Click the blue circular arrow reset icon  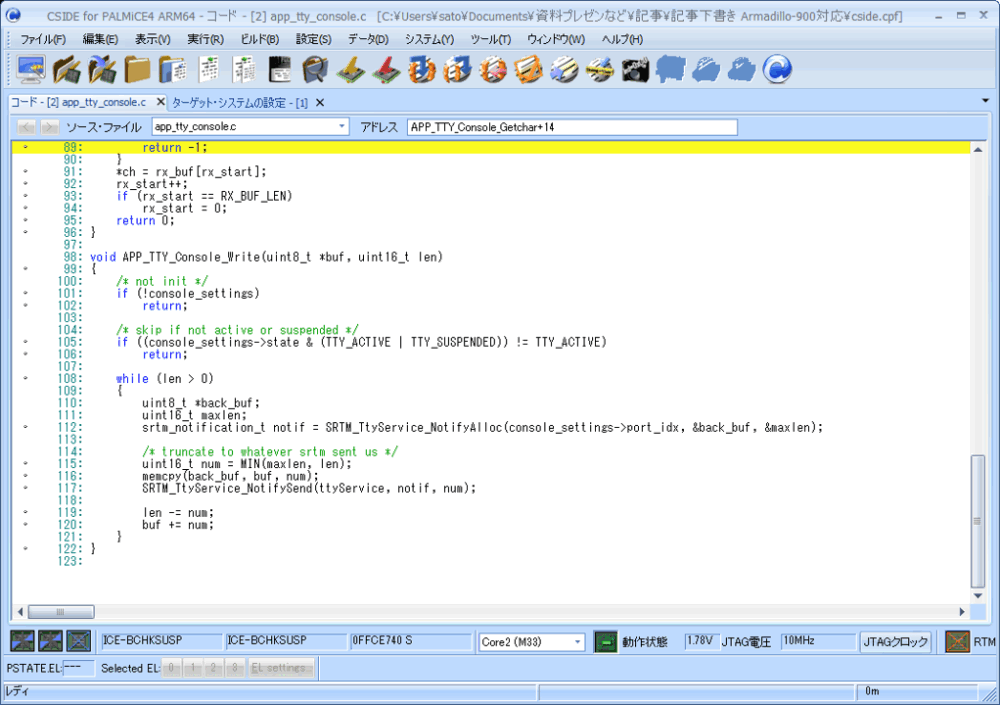point(777,69)
